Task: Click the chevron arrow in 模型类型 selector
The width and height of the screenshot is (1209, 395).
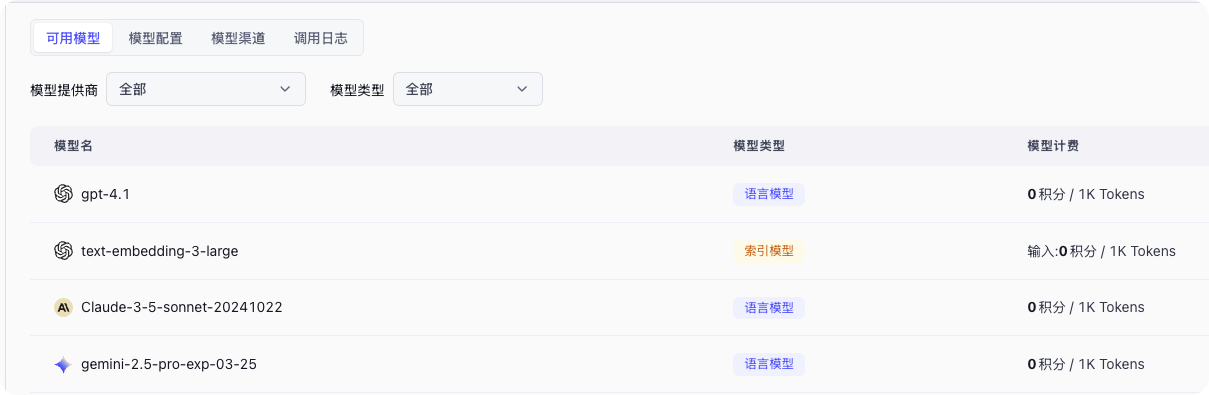Action: (x=522, y=89)
